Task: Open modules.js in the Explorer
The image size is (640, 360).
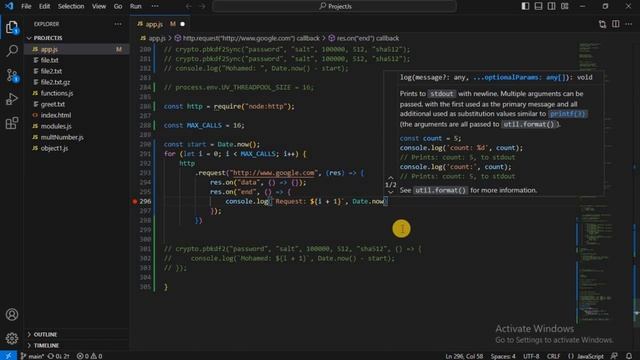Action: [x=77, y=126]
